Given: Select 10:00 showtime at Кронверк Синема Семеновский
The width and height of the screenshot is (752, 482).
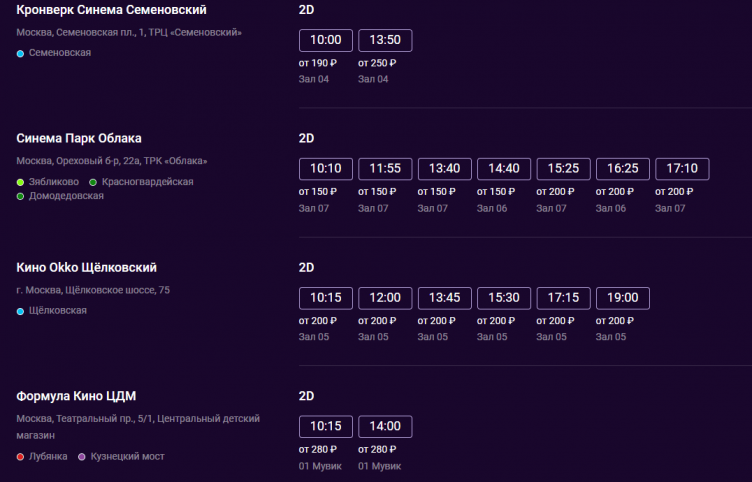Looking at the screenshot, I should pyautogui.click(x=326, y=41).
